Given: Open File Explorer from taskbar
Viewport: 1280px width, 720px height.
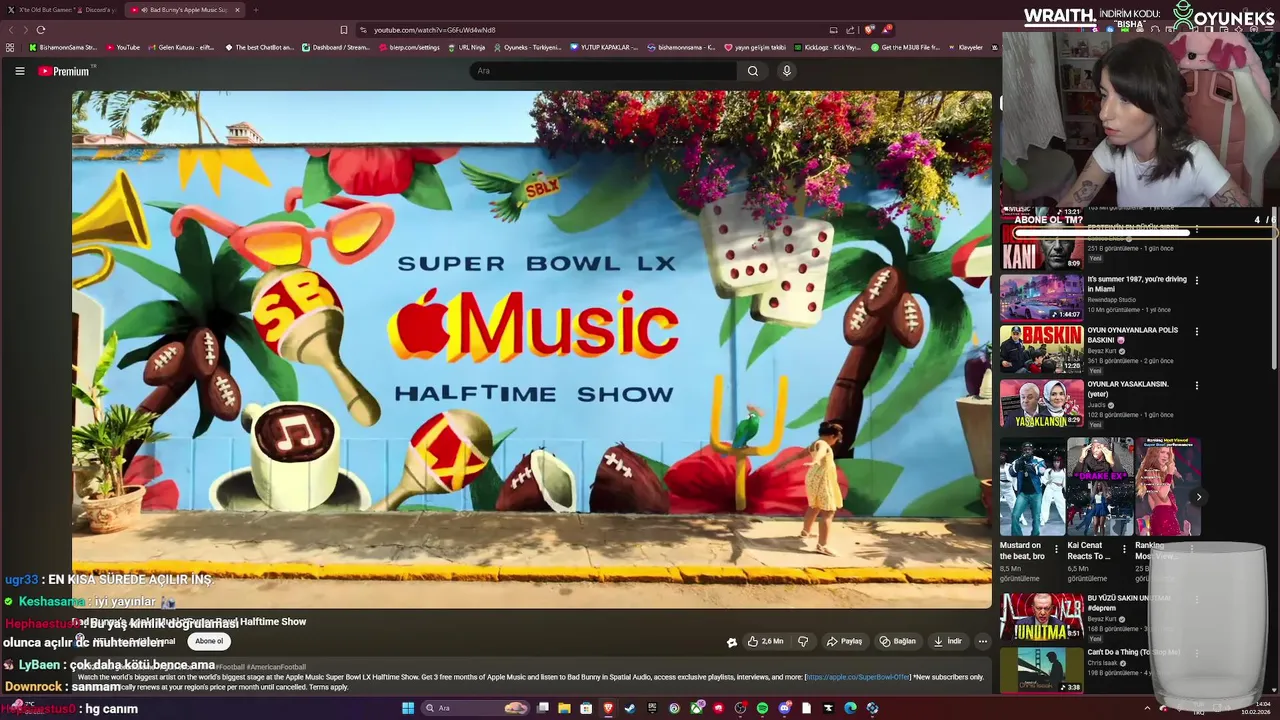Looking at the screenshot, I should [564, 708].
